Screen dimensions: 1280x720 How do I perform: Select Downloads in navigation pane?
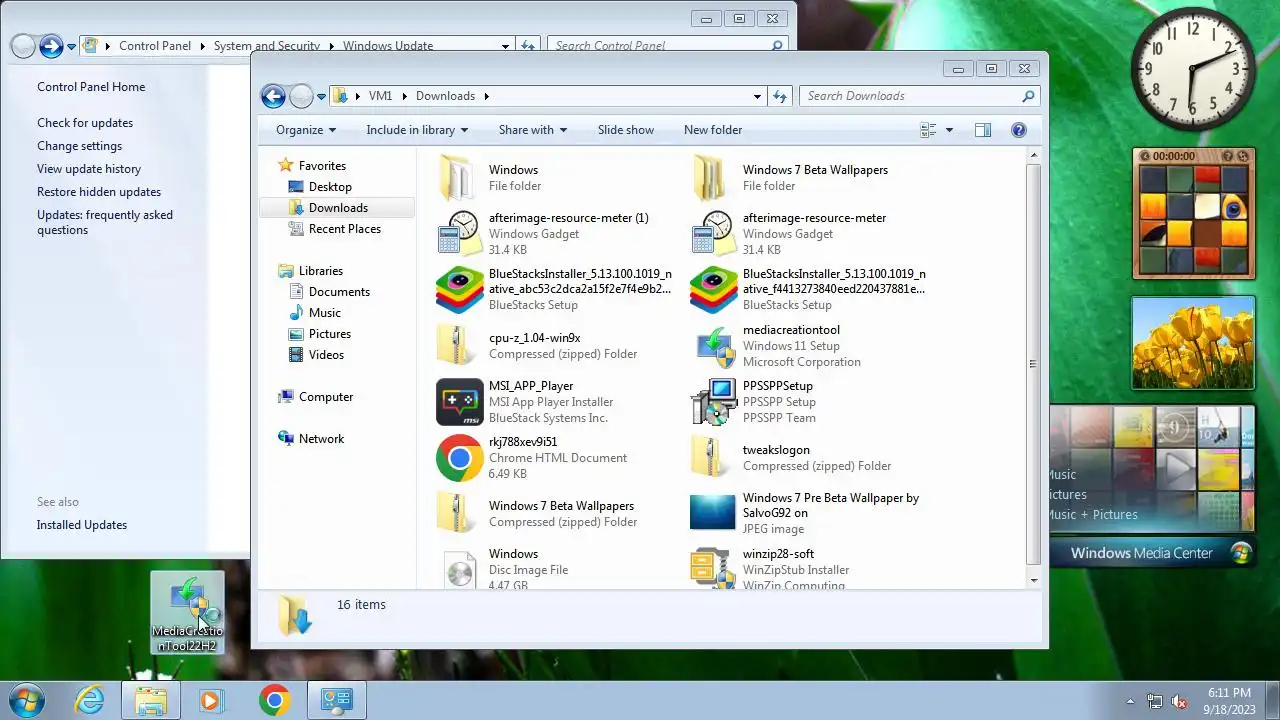tap(338, 208)
